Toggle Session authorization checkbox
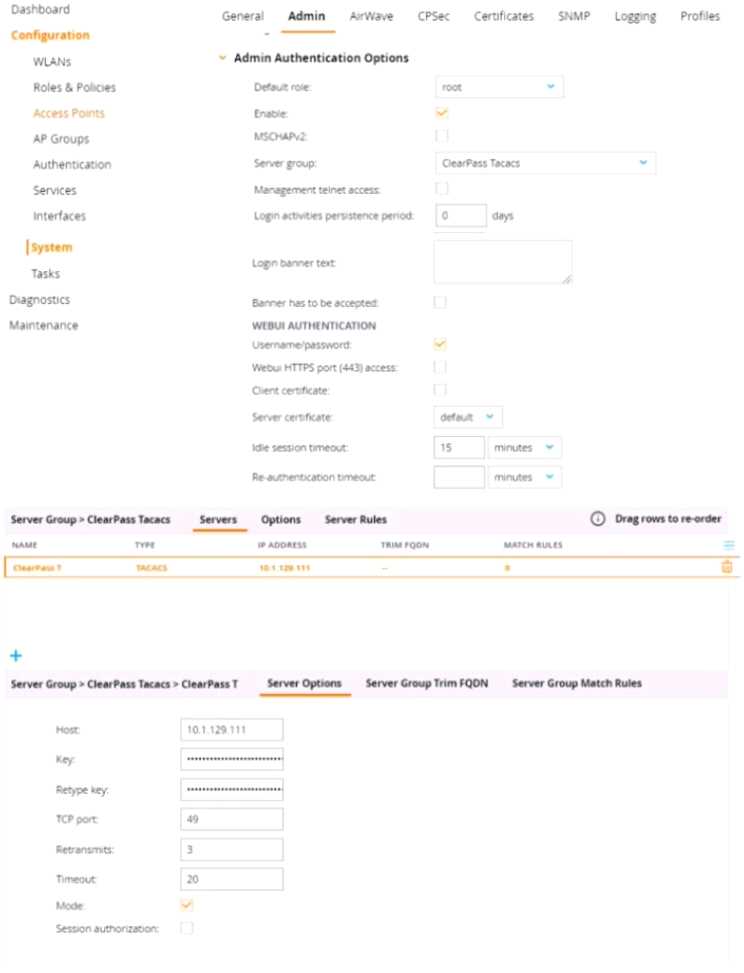The image size is (744, 973). 187,929
